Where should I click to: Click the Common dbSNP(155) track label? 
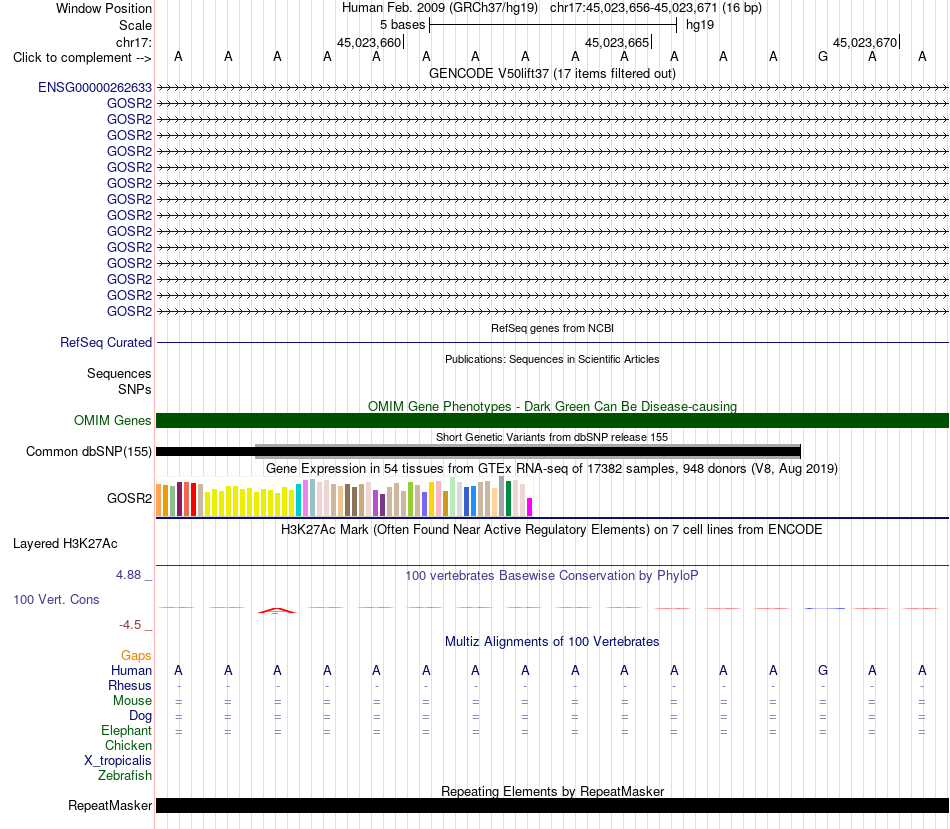[x=89, y=451]
